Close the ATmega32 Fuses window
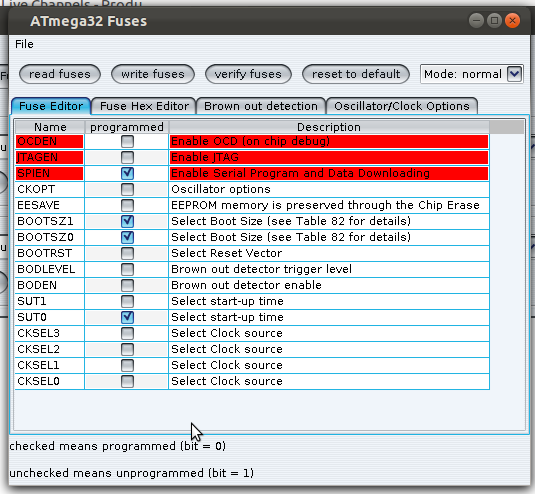The height and width of the screenshot is (494, 535). tap(512, 21)
